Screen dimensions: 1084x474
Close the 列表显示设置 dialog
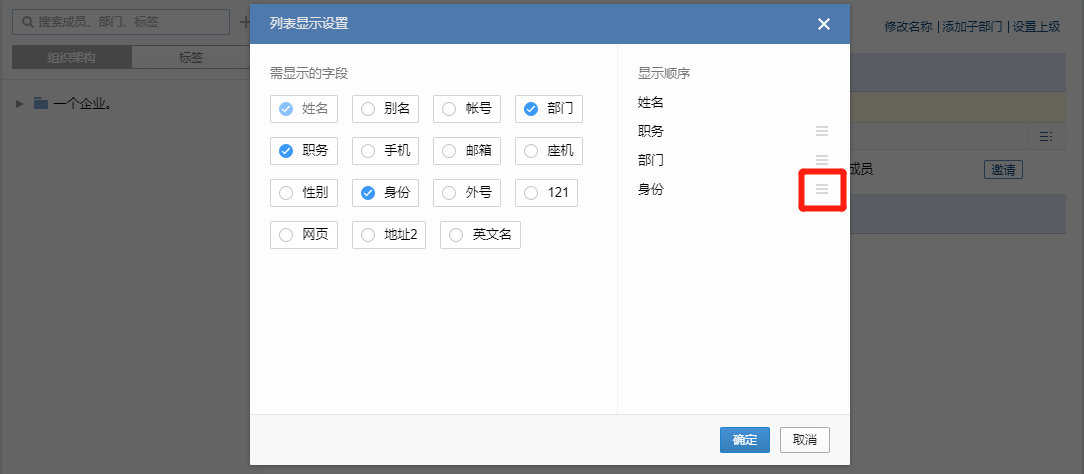click(x=824, y=24)
